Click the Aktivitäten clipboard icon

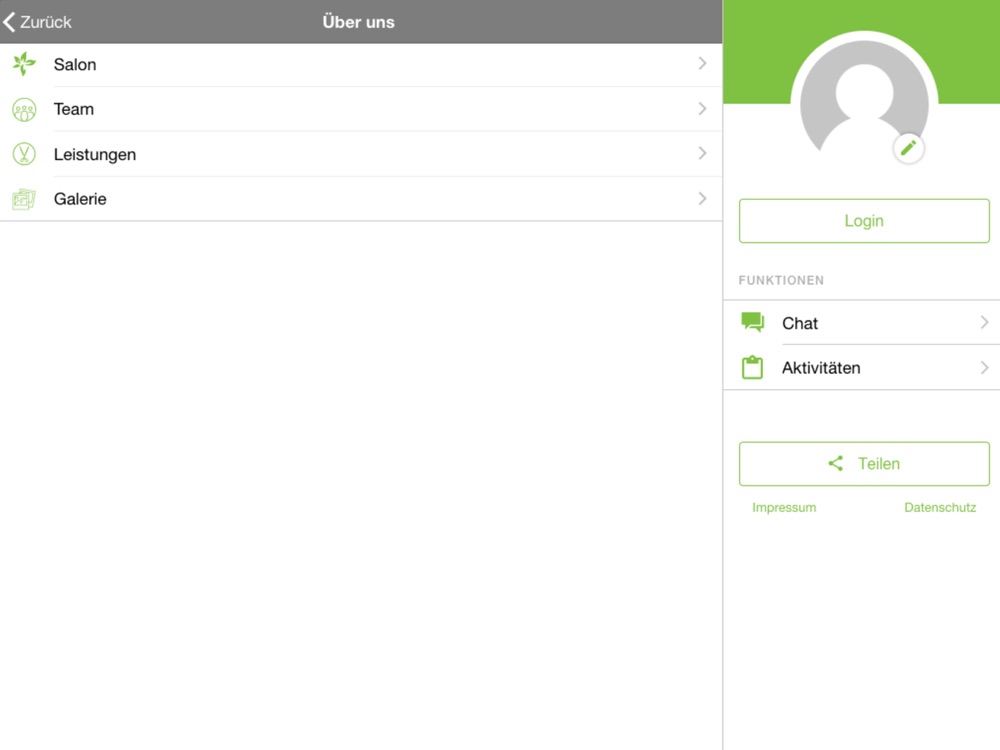753,367
